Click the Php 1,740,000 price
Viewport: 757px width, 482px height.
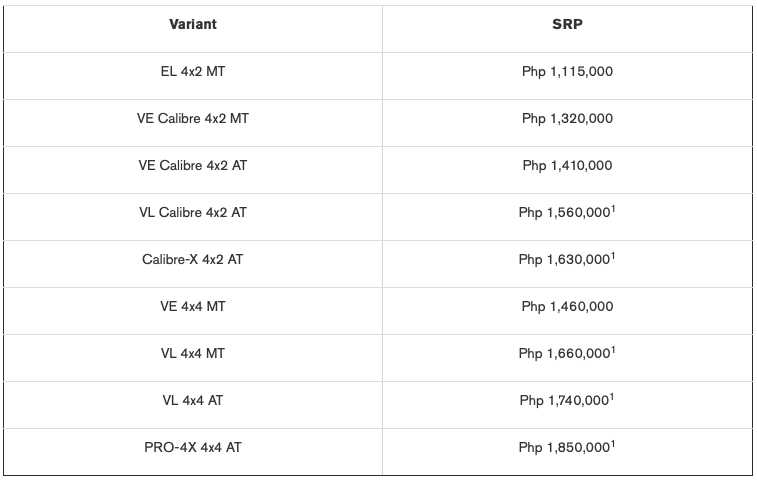tap(566, 400)
